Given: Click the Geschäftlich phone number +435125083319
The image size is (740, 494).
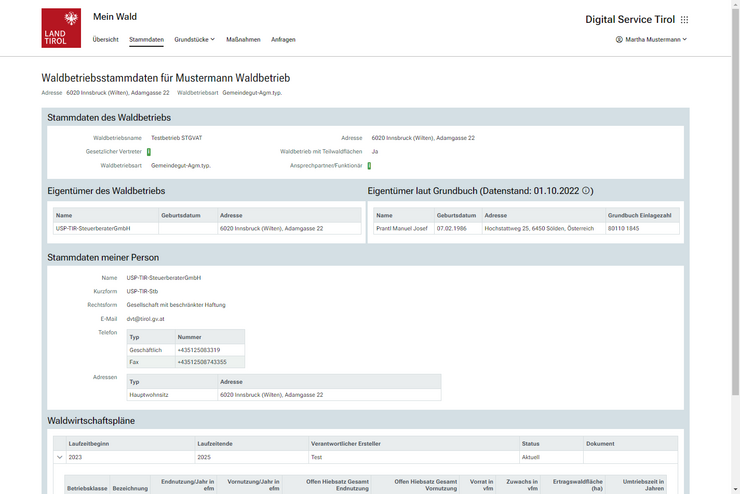Looking at the screenshot, I should tap(199, 350).
